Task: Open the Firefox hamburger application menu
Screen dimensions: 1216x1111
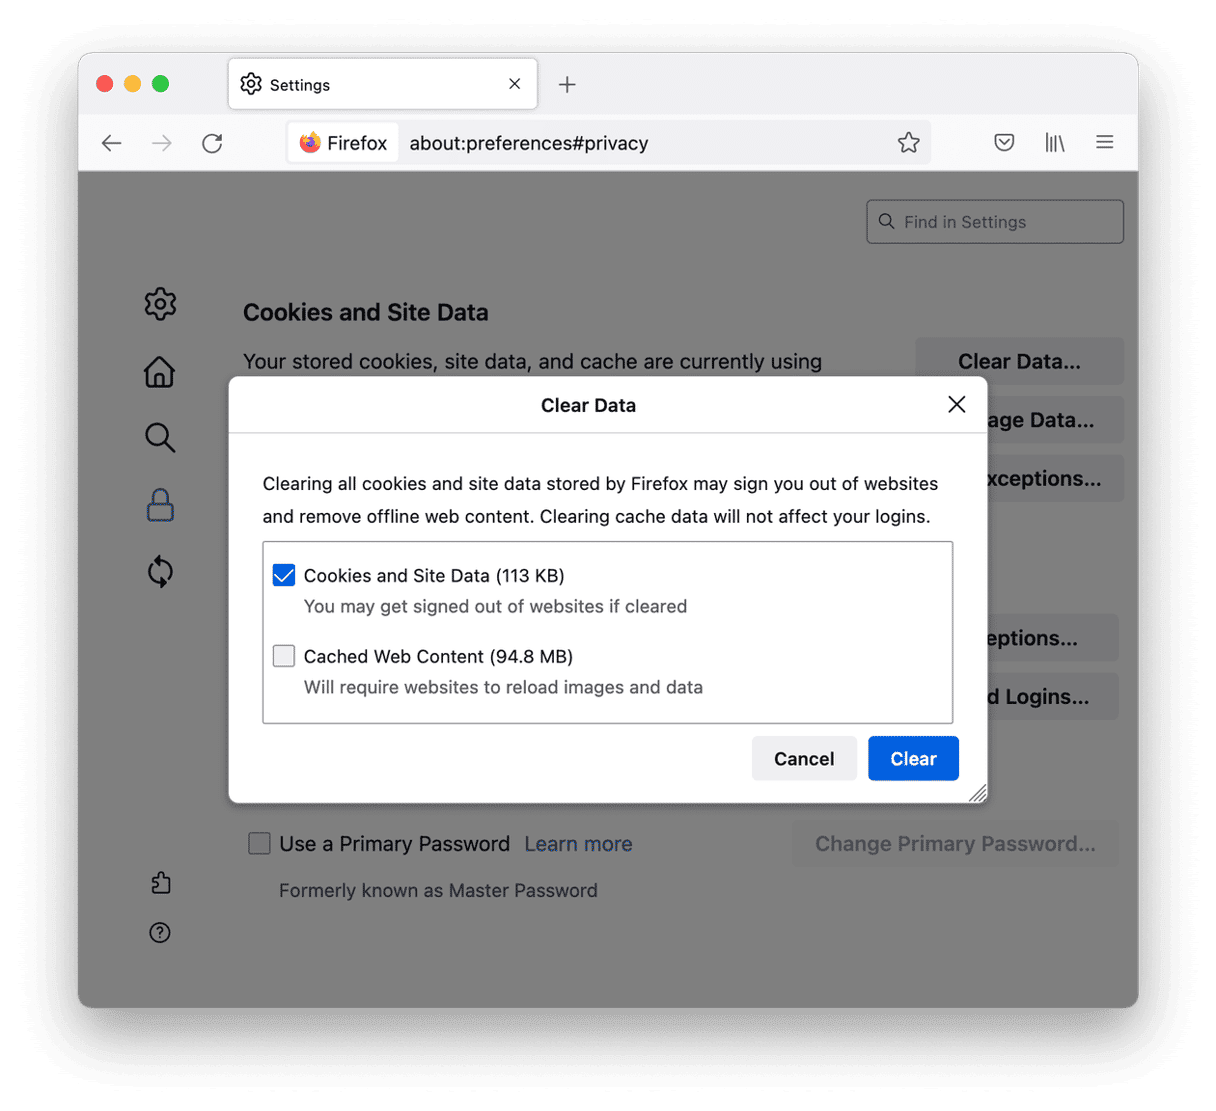Action: coord(1104,143)
